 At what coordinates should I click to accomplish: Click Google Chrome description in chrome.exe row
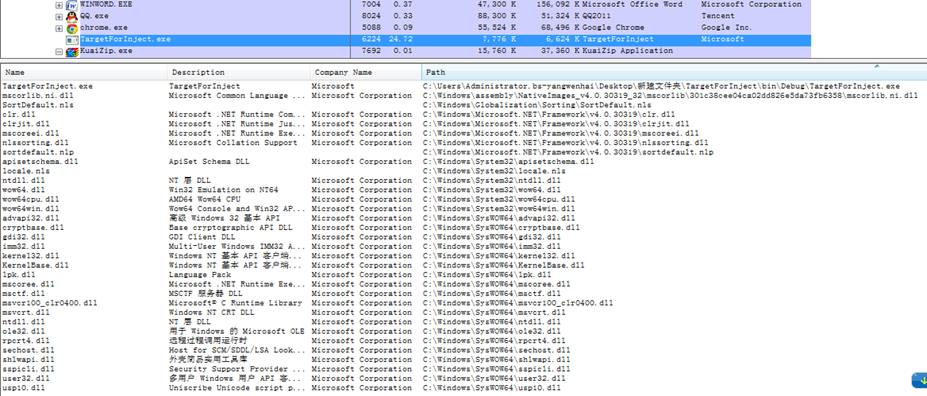coord(613,27)
